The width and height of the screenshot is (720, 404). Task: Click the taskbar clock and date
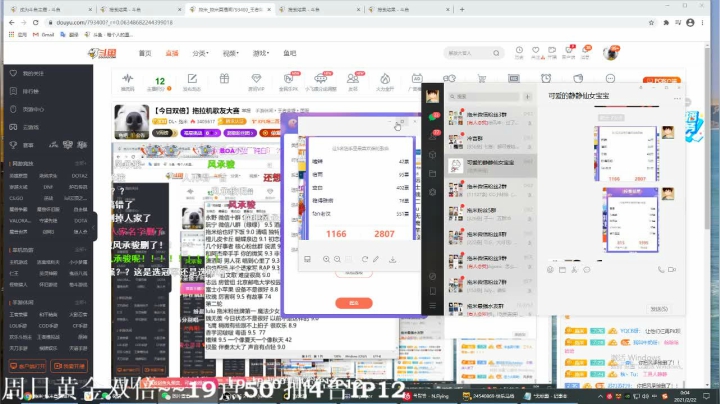pos(685,396)
